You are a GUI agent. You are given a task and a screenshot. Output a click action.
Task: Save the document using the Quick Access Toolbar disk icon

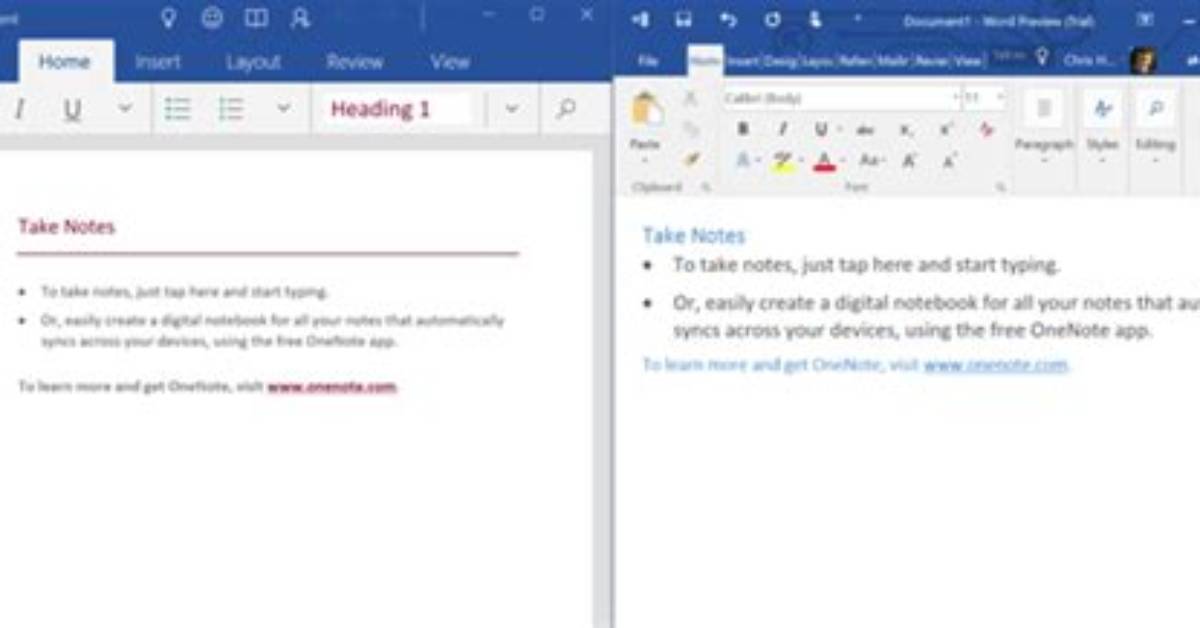pyautogui.click(x=683, y=19)
